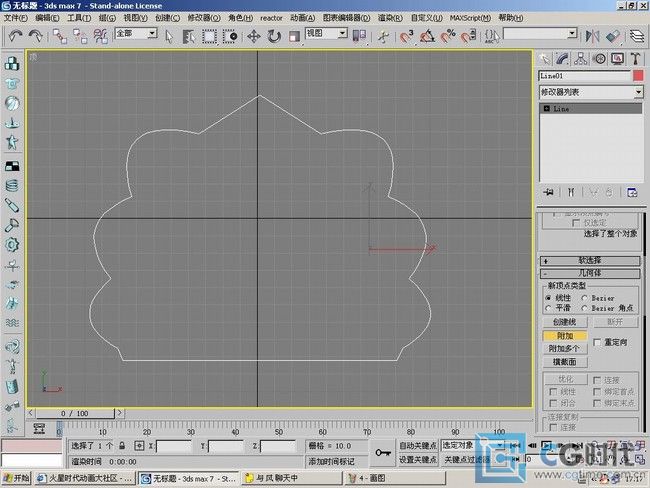
Task: Click the Undo arrow icon
Action: click(15, 36)
